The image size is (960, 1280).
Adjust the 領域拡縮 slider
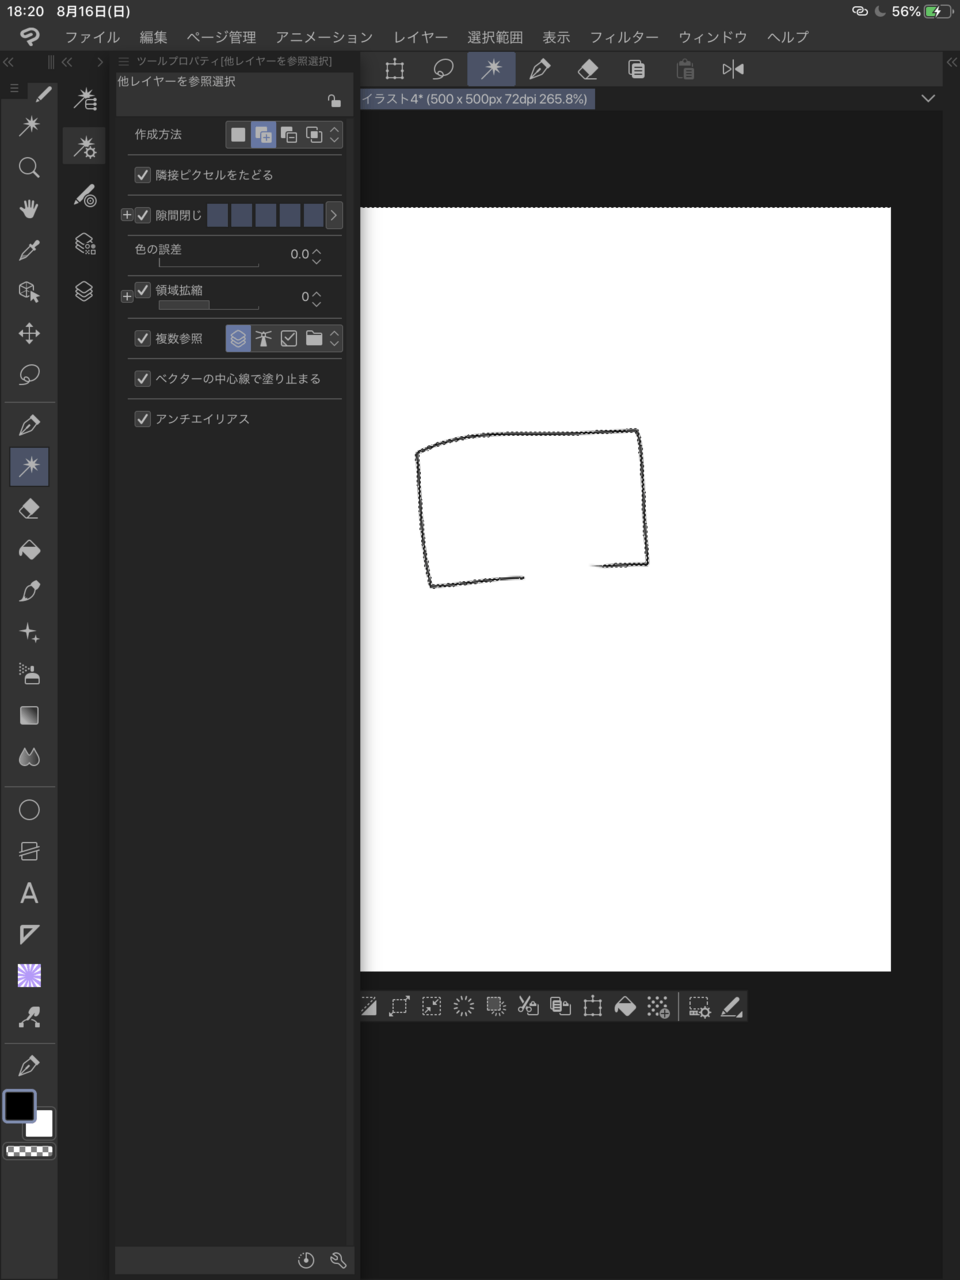tap(208, 305)
